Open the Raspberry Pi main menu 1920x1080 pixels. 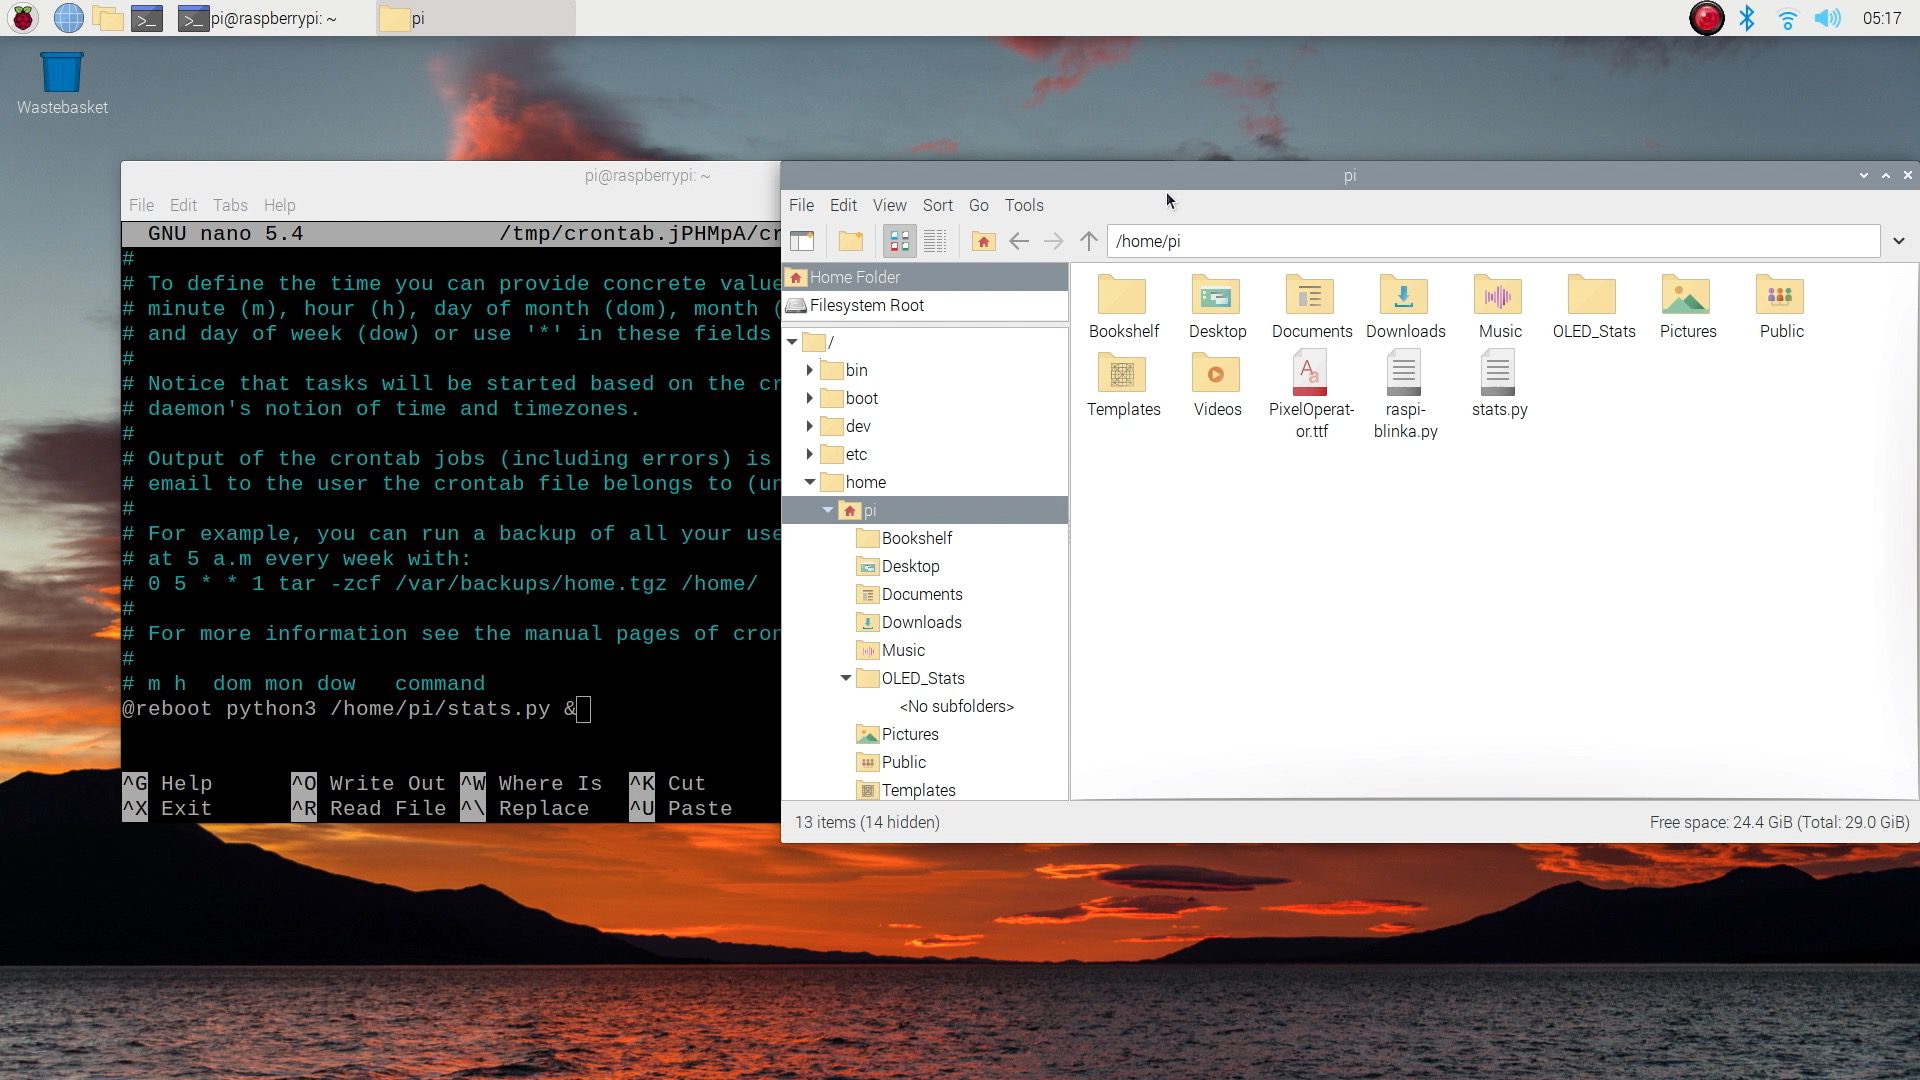[x=23, y=18]
